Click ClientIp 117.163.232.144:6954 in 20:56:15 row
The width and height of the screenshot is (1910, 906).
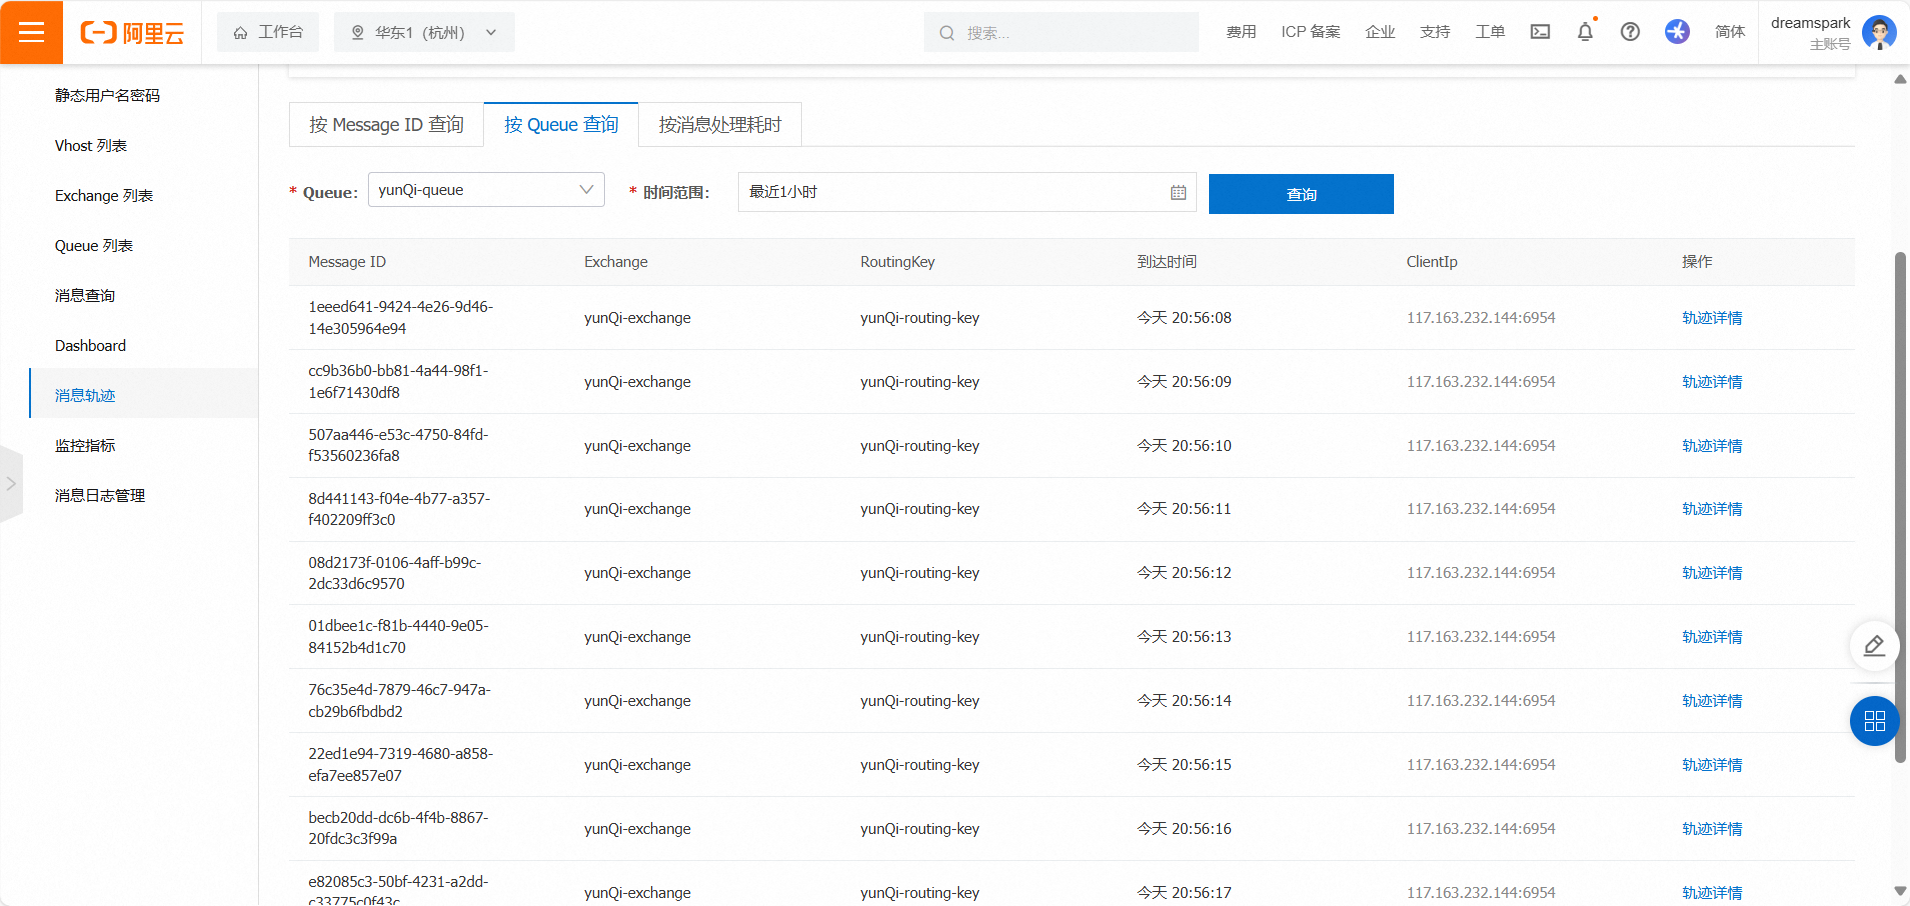coord(1480,765)
